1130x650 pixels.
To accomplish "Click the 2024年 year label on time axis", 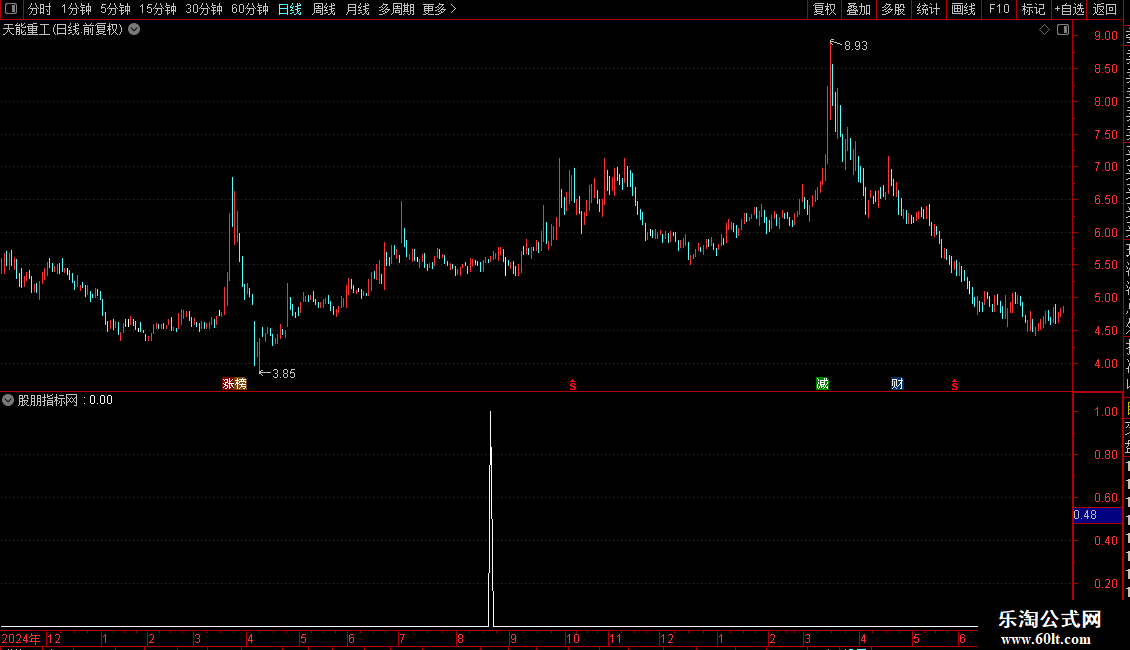I will 21,638.
